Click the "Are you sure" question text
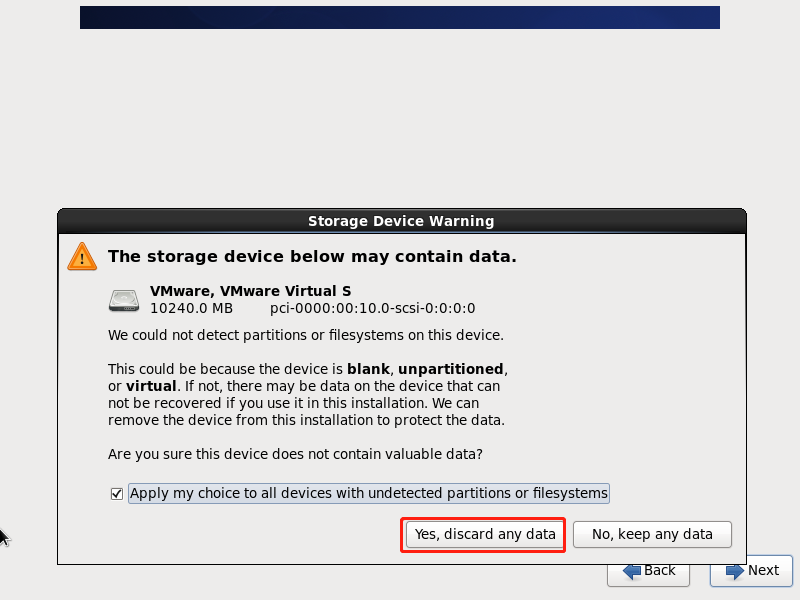This screenshot has height=600, width=800. [x=295, y=454]
